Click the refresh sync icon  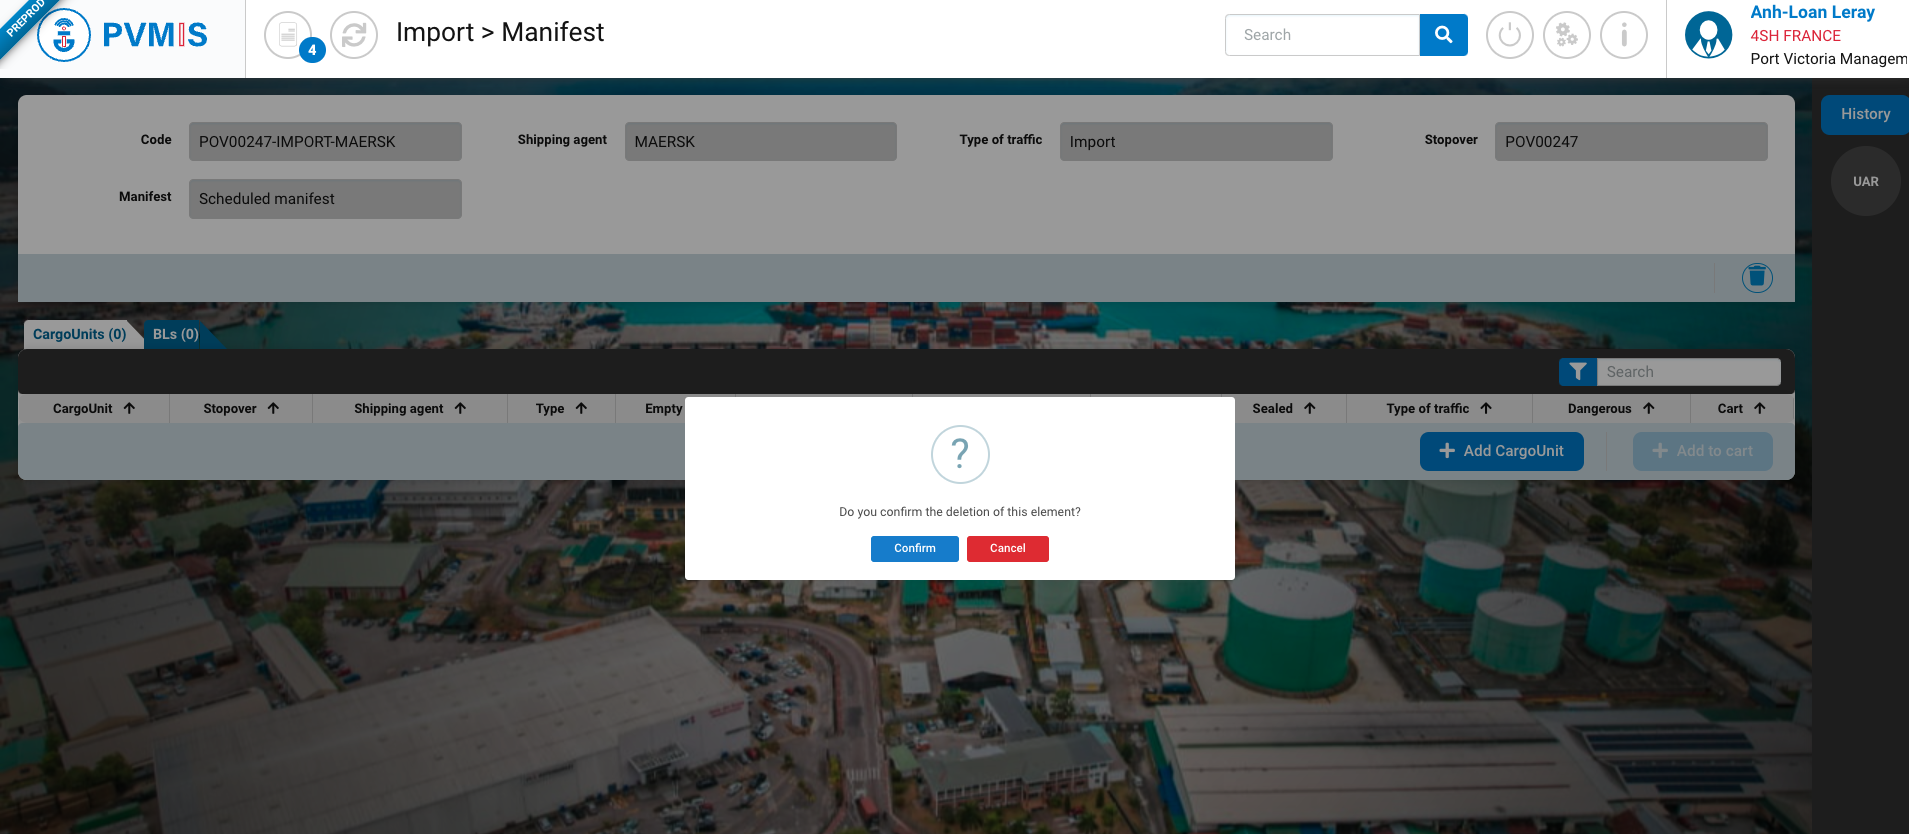point(354,35)
